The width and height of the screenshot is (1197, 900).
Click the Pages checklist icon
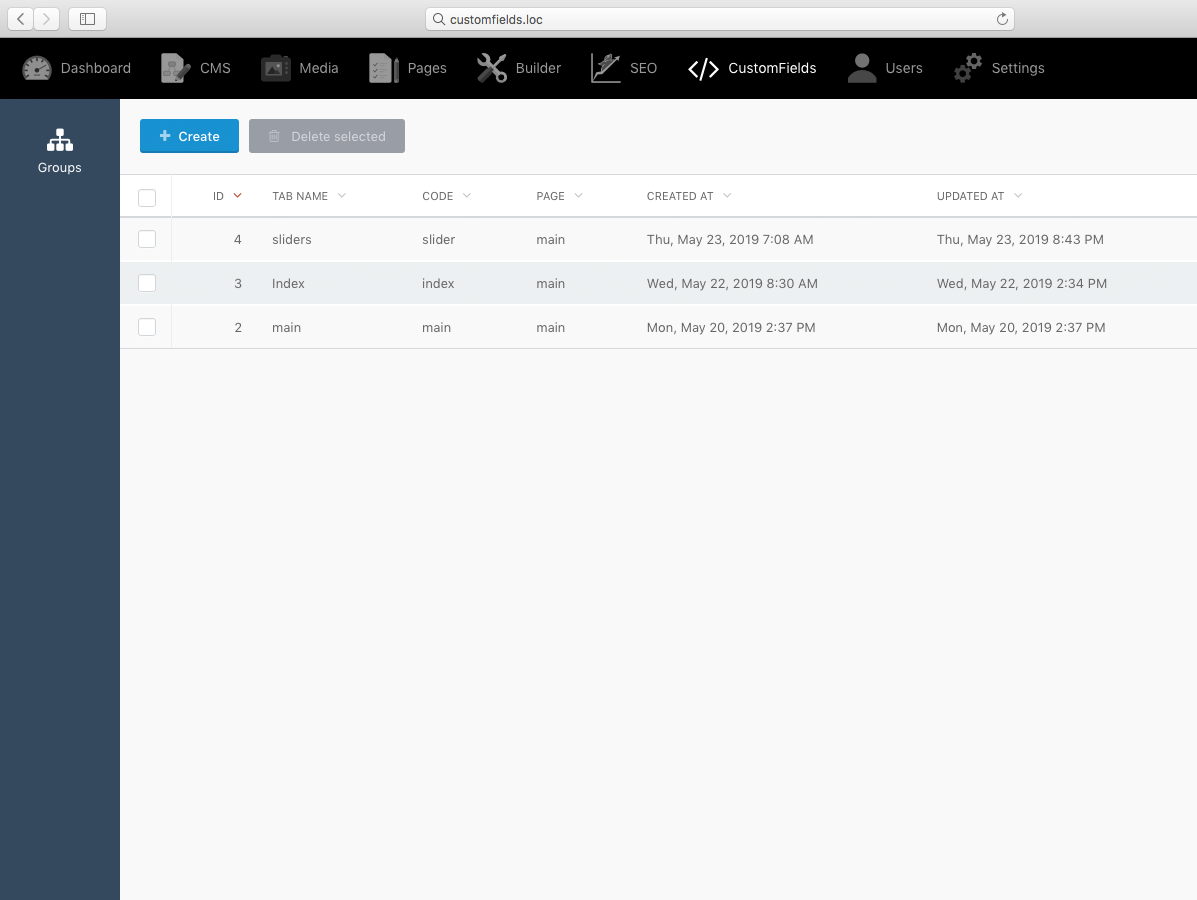point(383,68)
